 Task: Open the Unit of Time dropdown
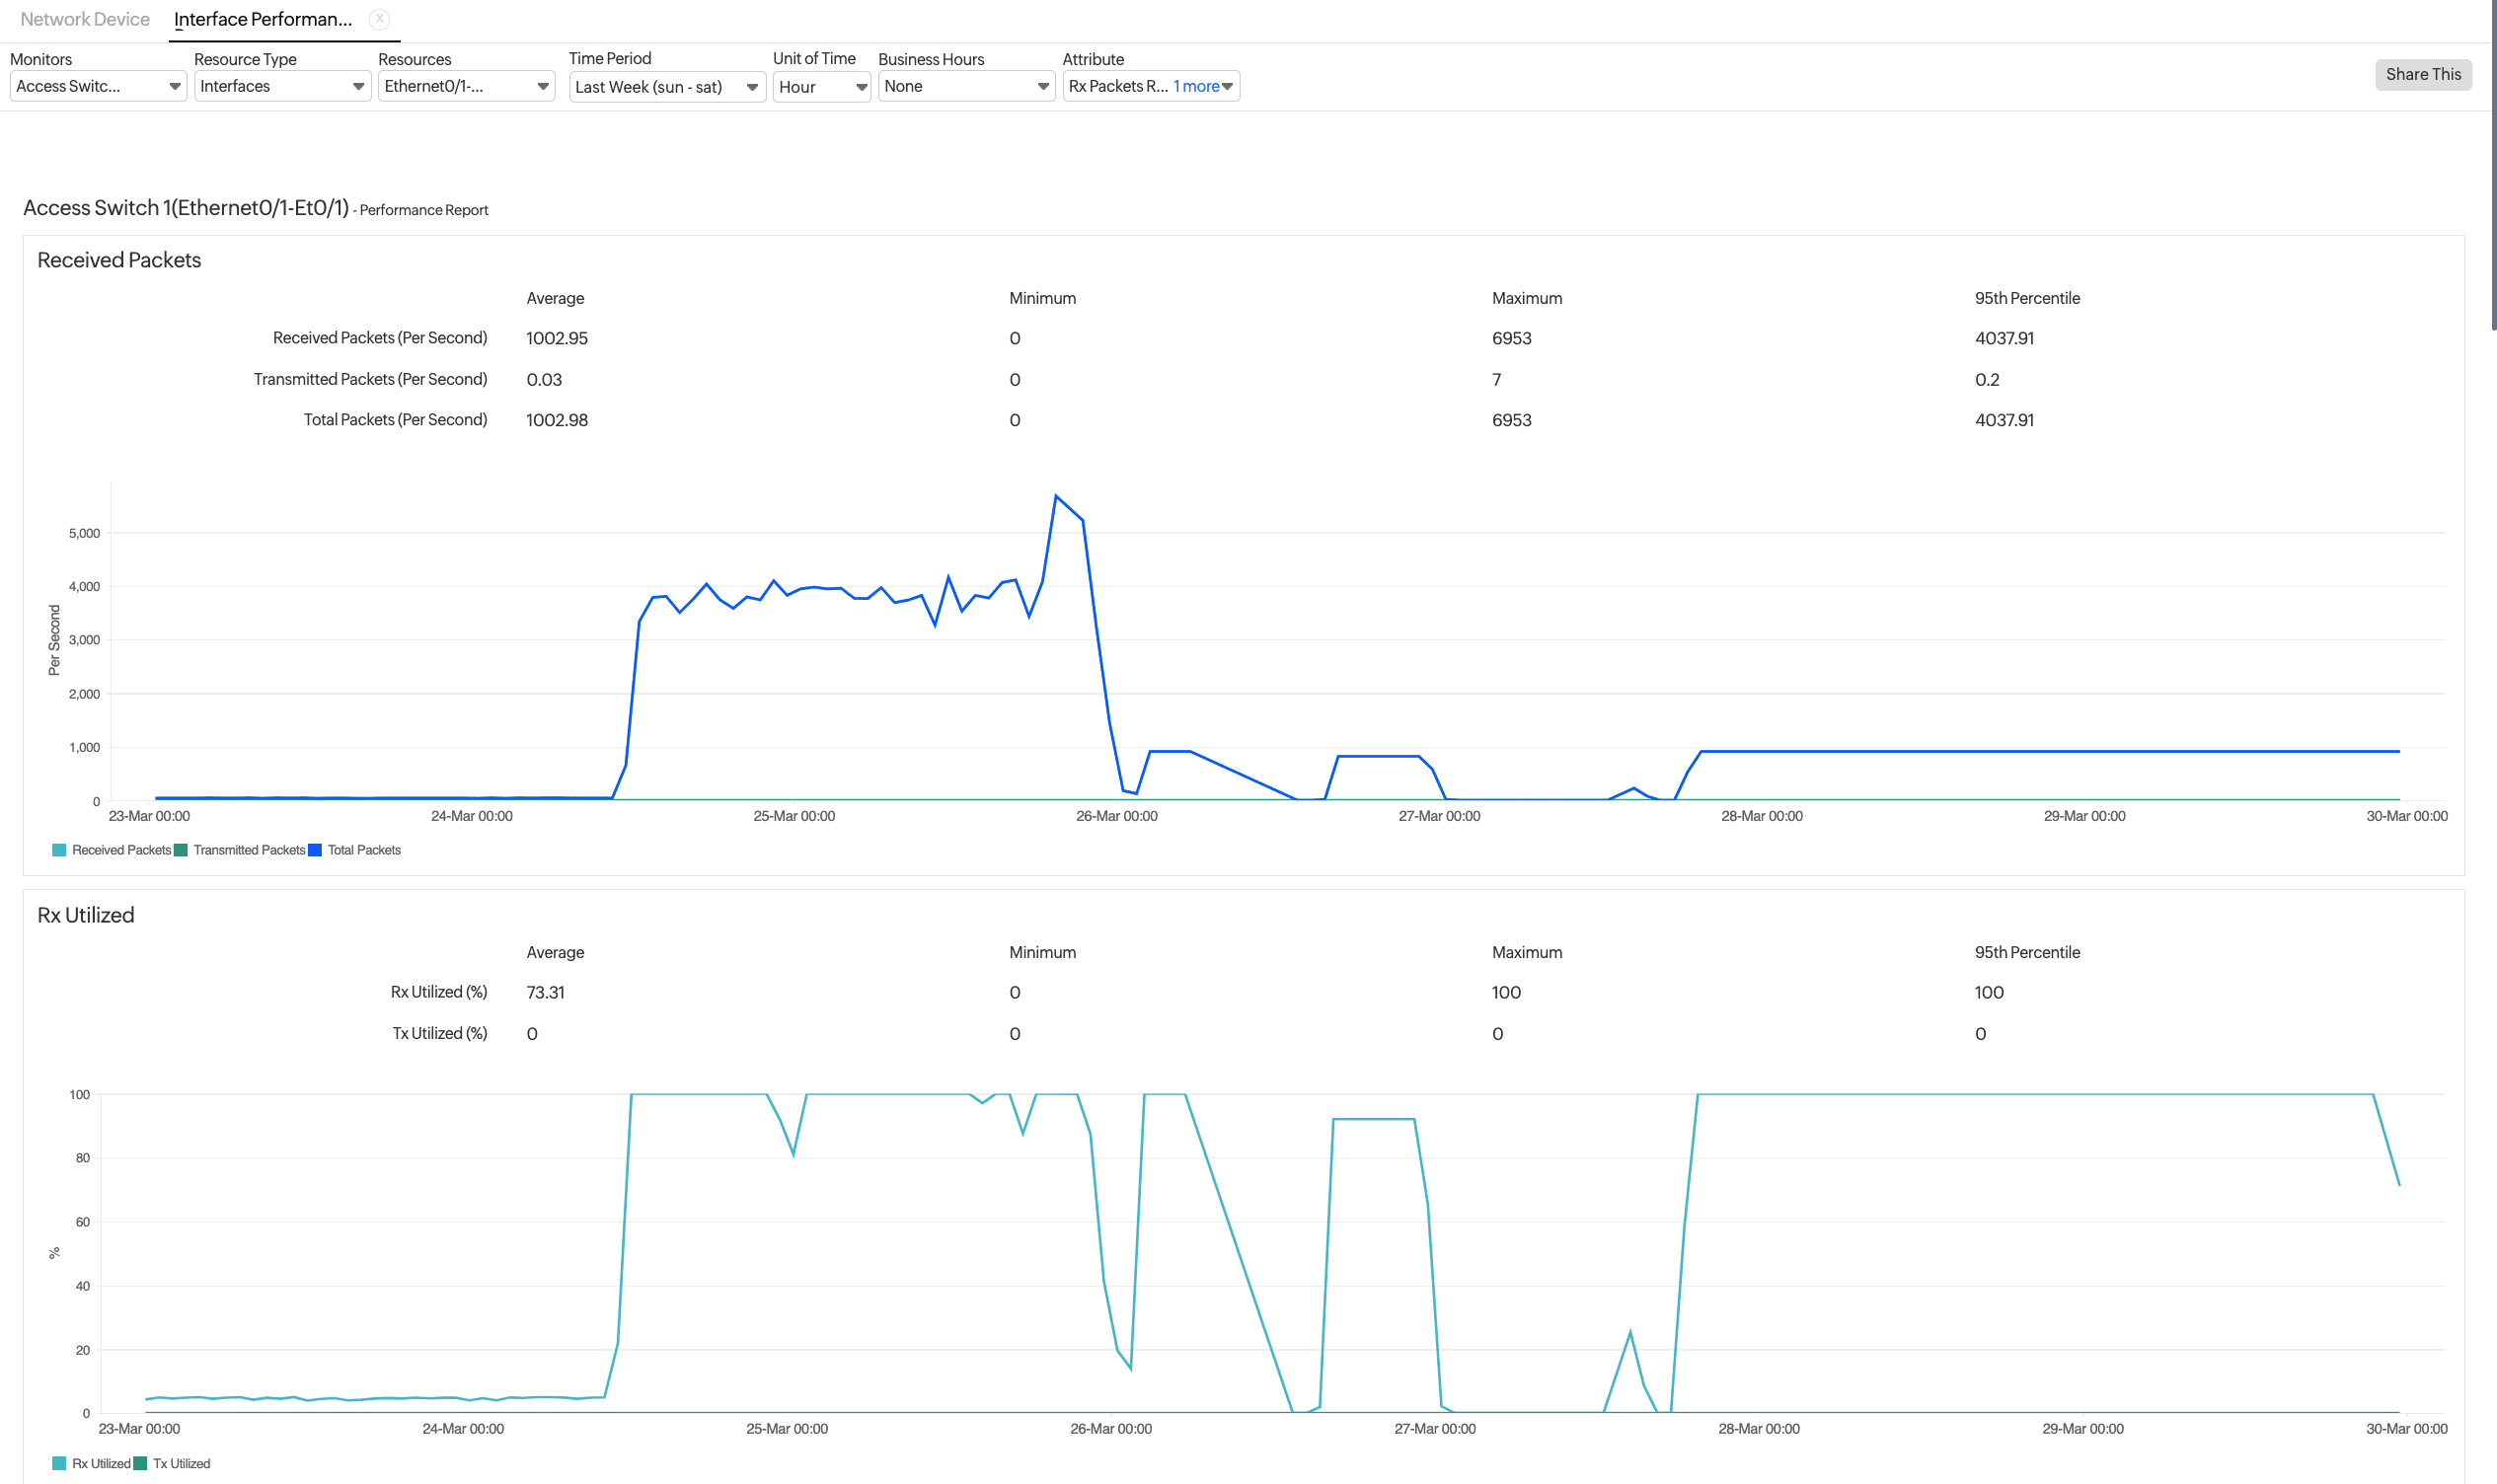[x=821, y=87]
